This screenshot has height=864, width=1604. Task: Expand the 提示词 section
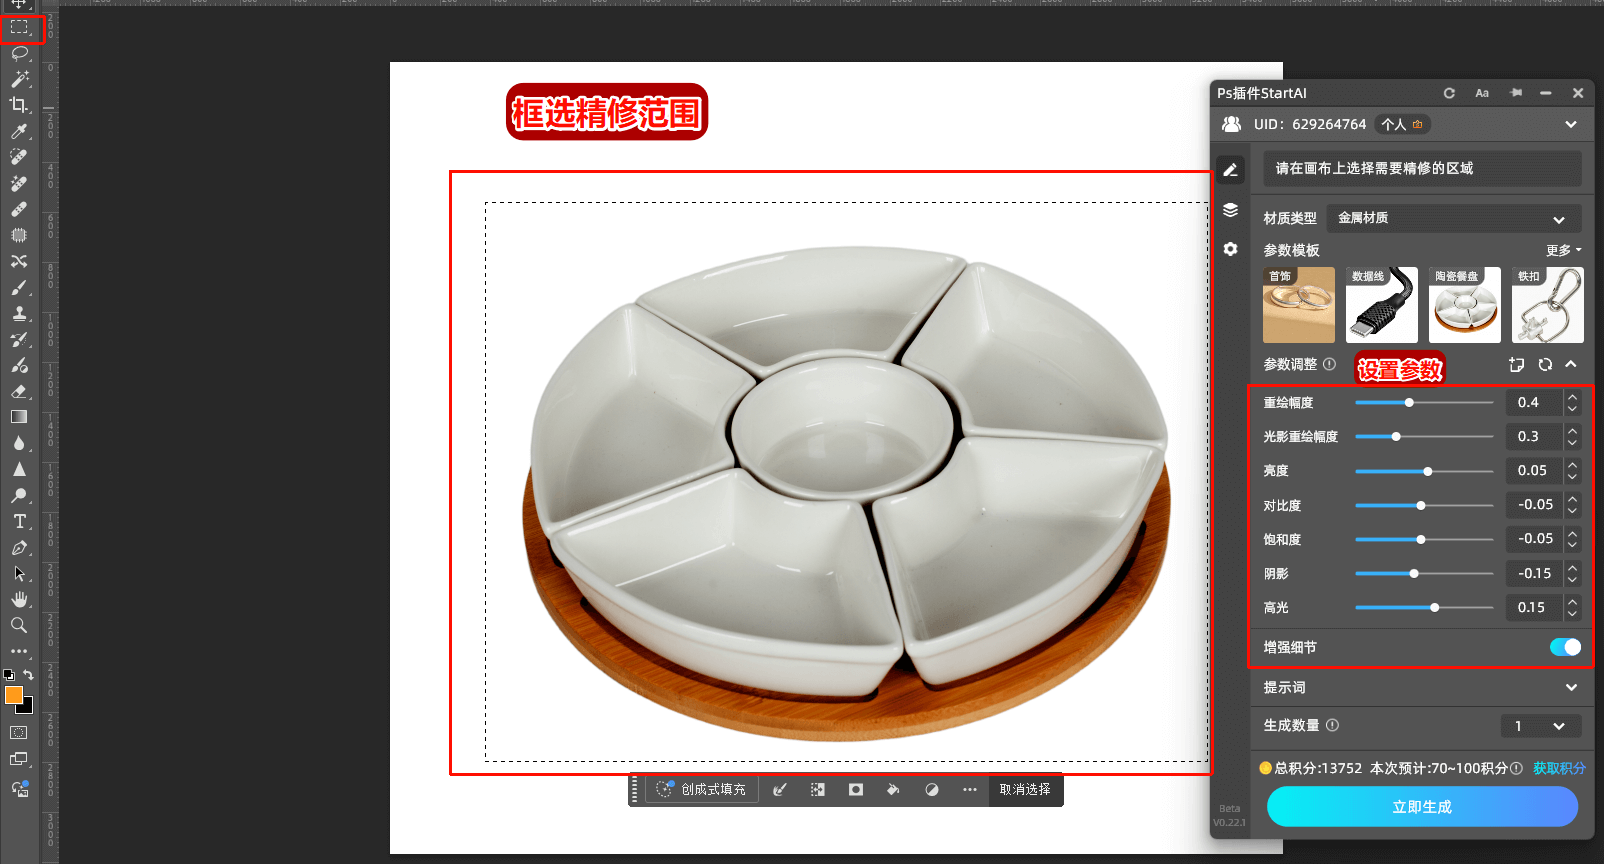click(x=1570, y=688)
